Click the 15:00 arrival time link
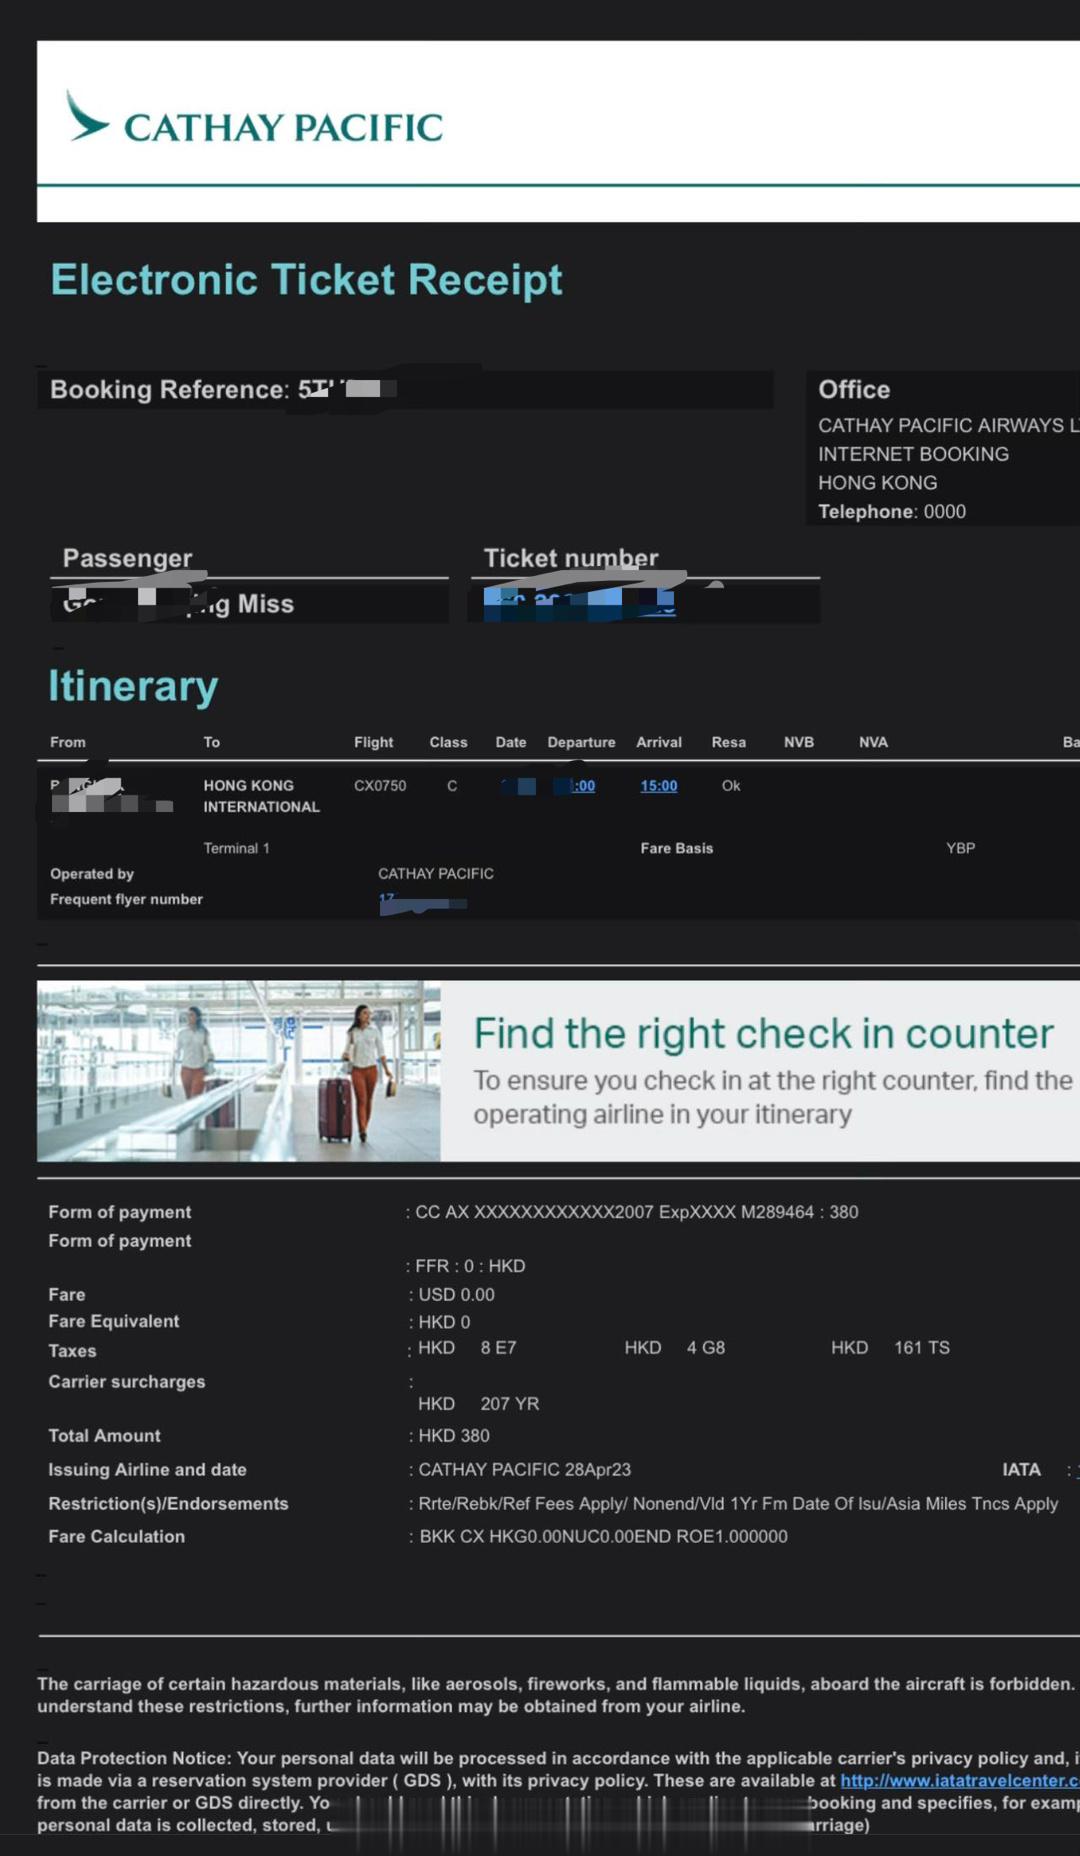This screenshot has width=1080, height=1856. pyautogui.click(x=658, y=786)
